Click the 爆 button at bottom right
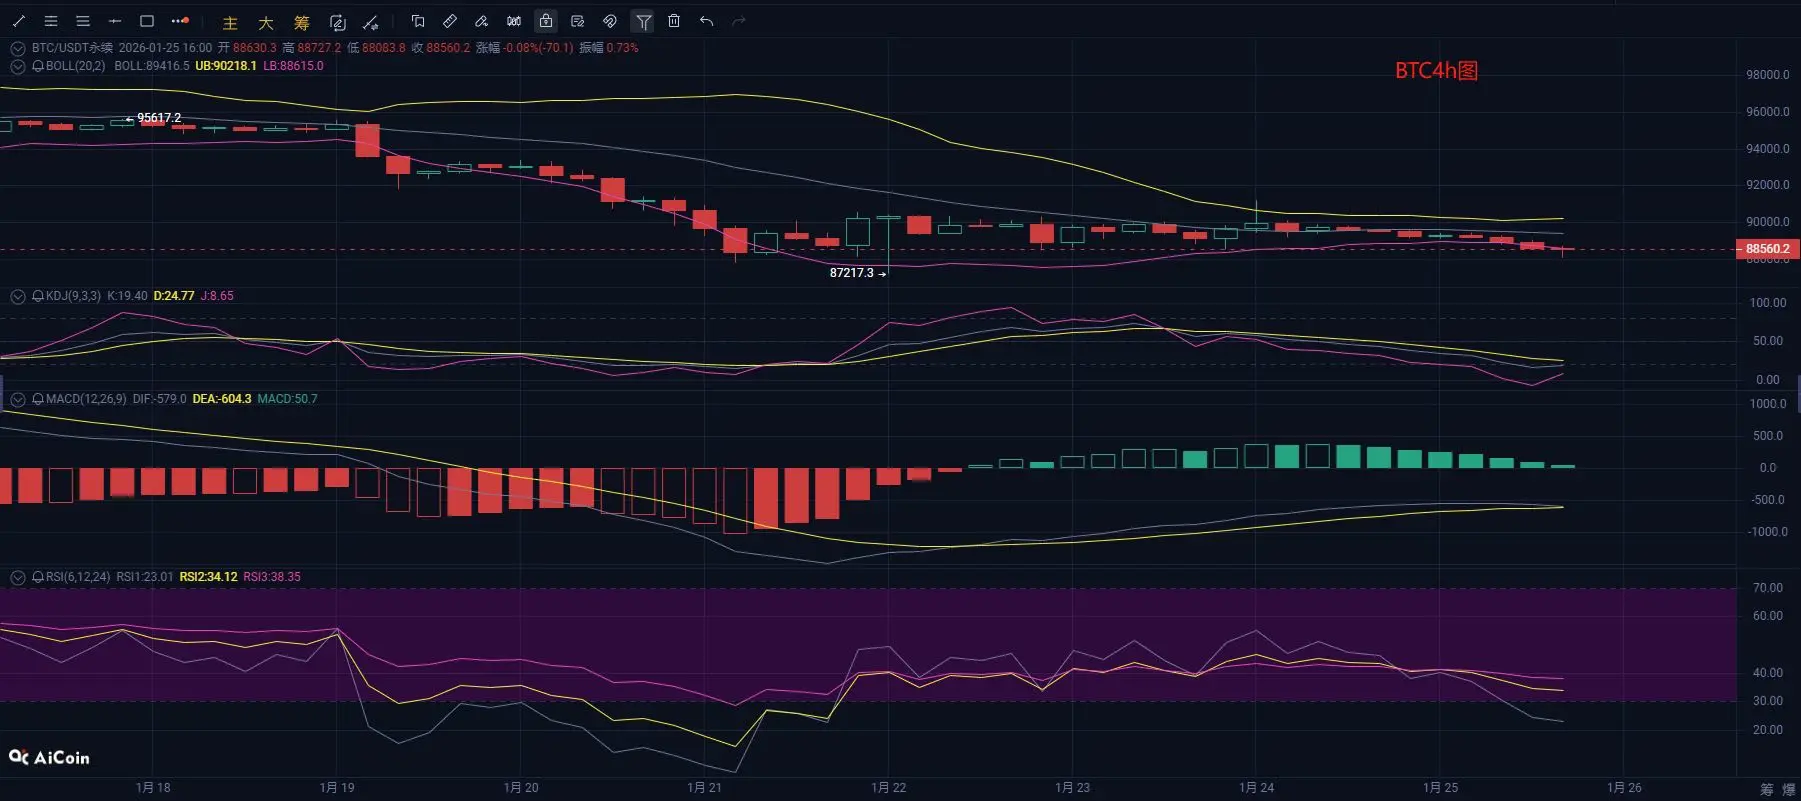This screenshot has width=1801, height=801. [1788, 790]
